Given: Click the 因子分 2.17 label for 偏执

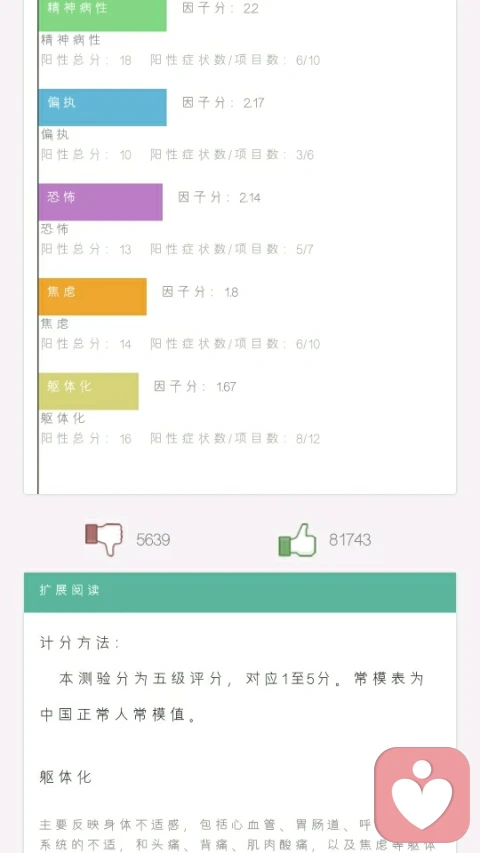Looking at the screenshot, I should pos(223,103).
